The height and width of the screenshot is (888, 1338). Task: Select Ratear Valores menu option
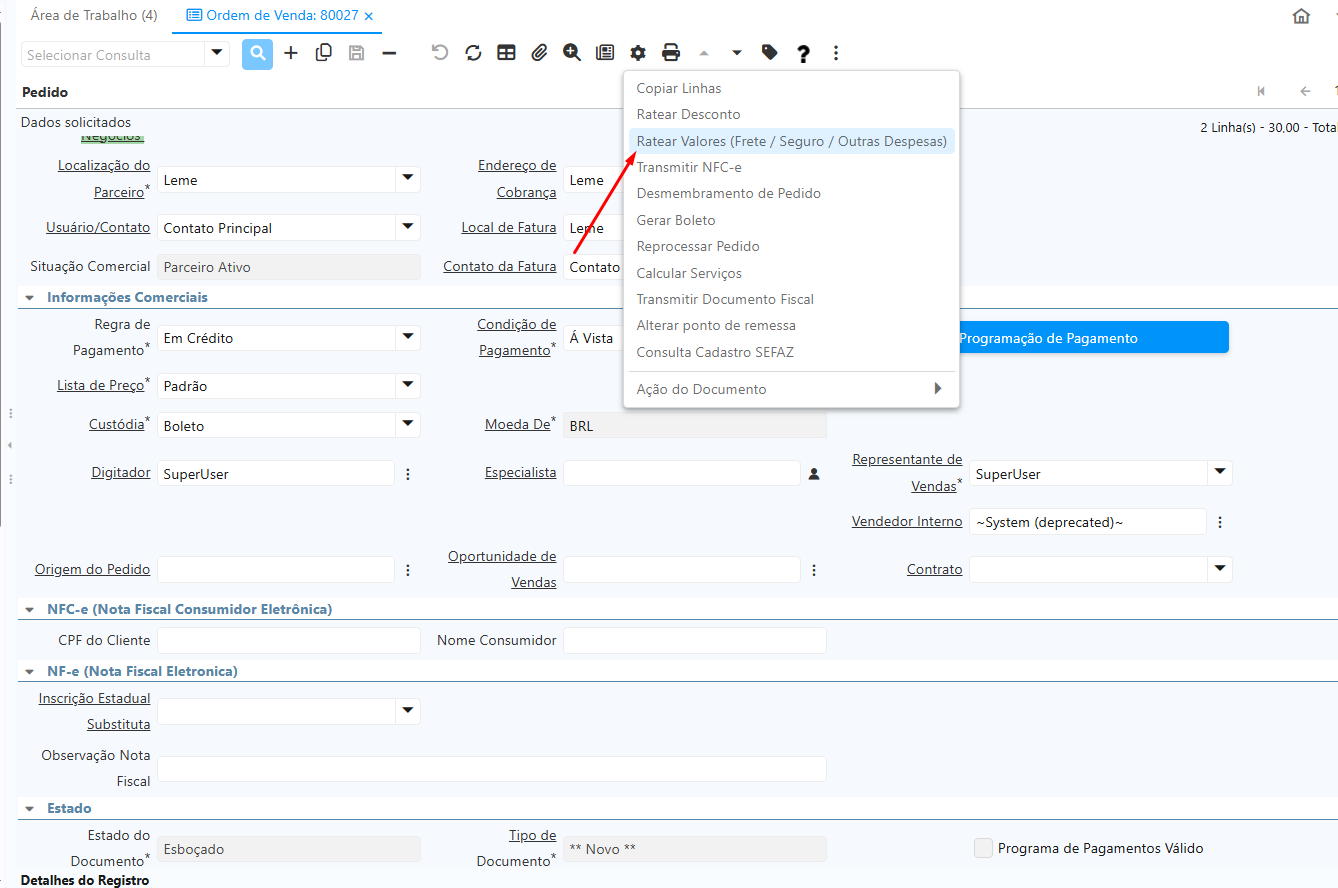tap(791, 141)
